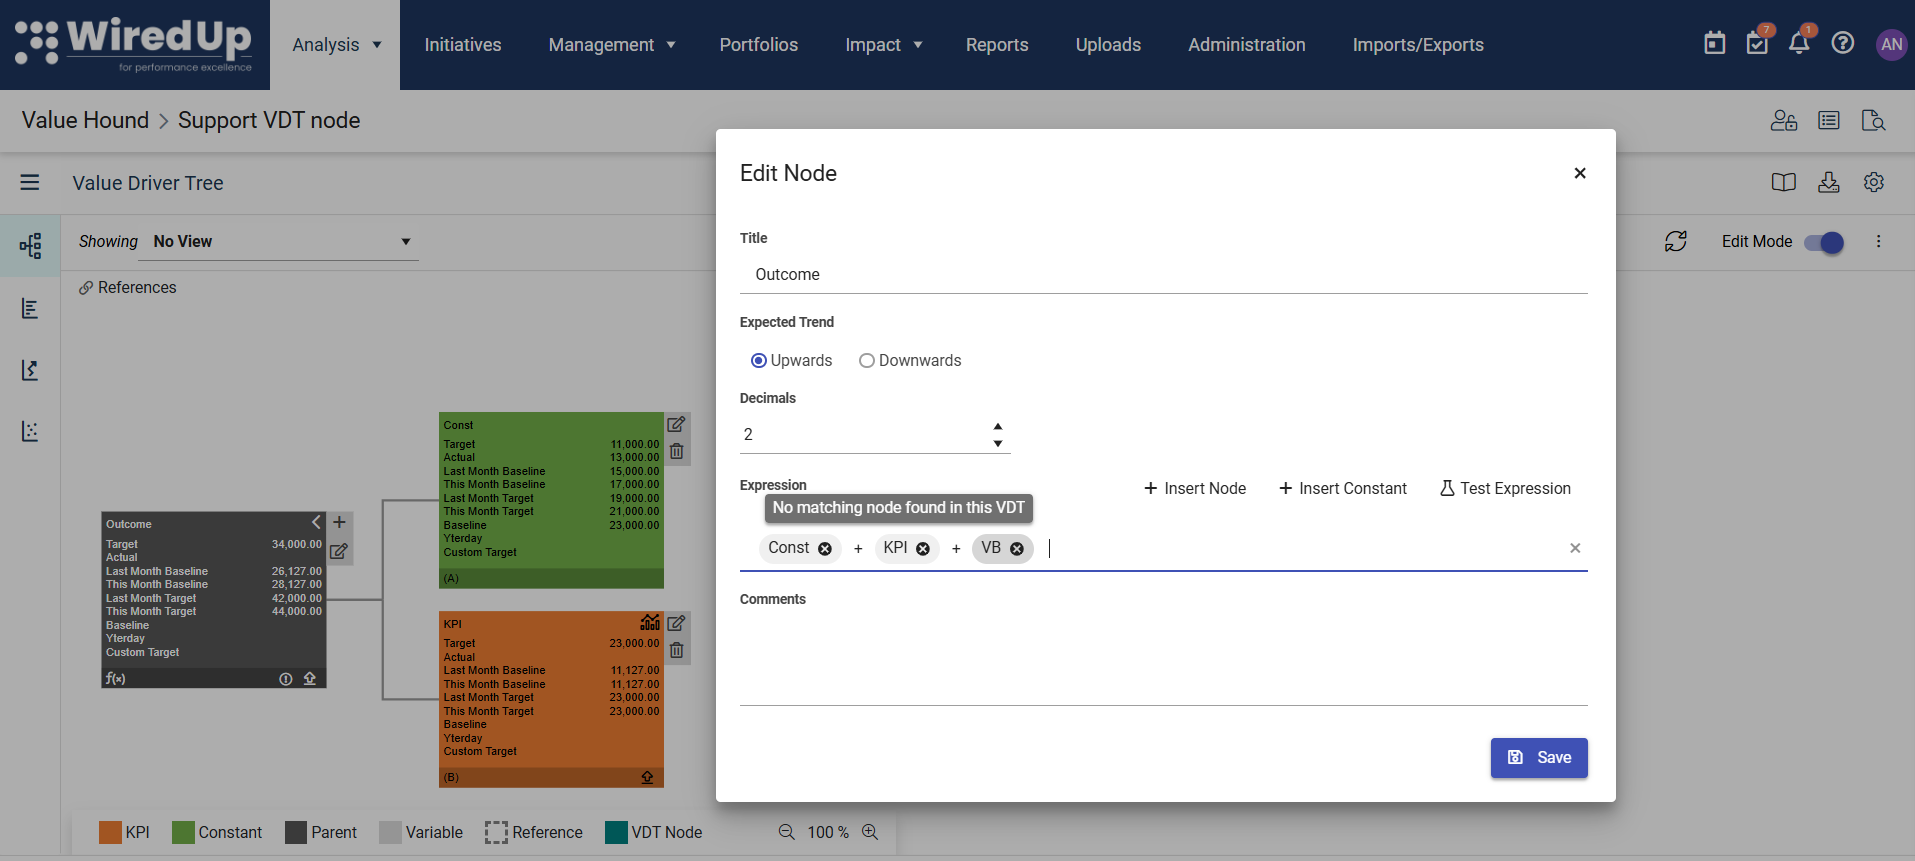Edit the Outcome node with pencil icon
This screenshot has width=1915, height=861.
339,551
